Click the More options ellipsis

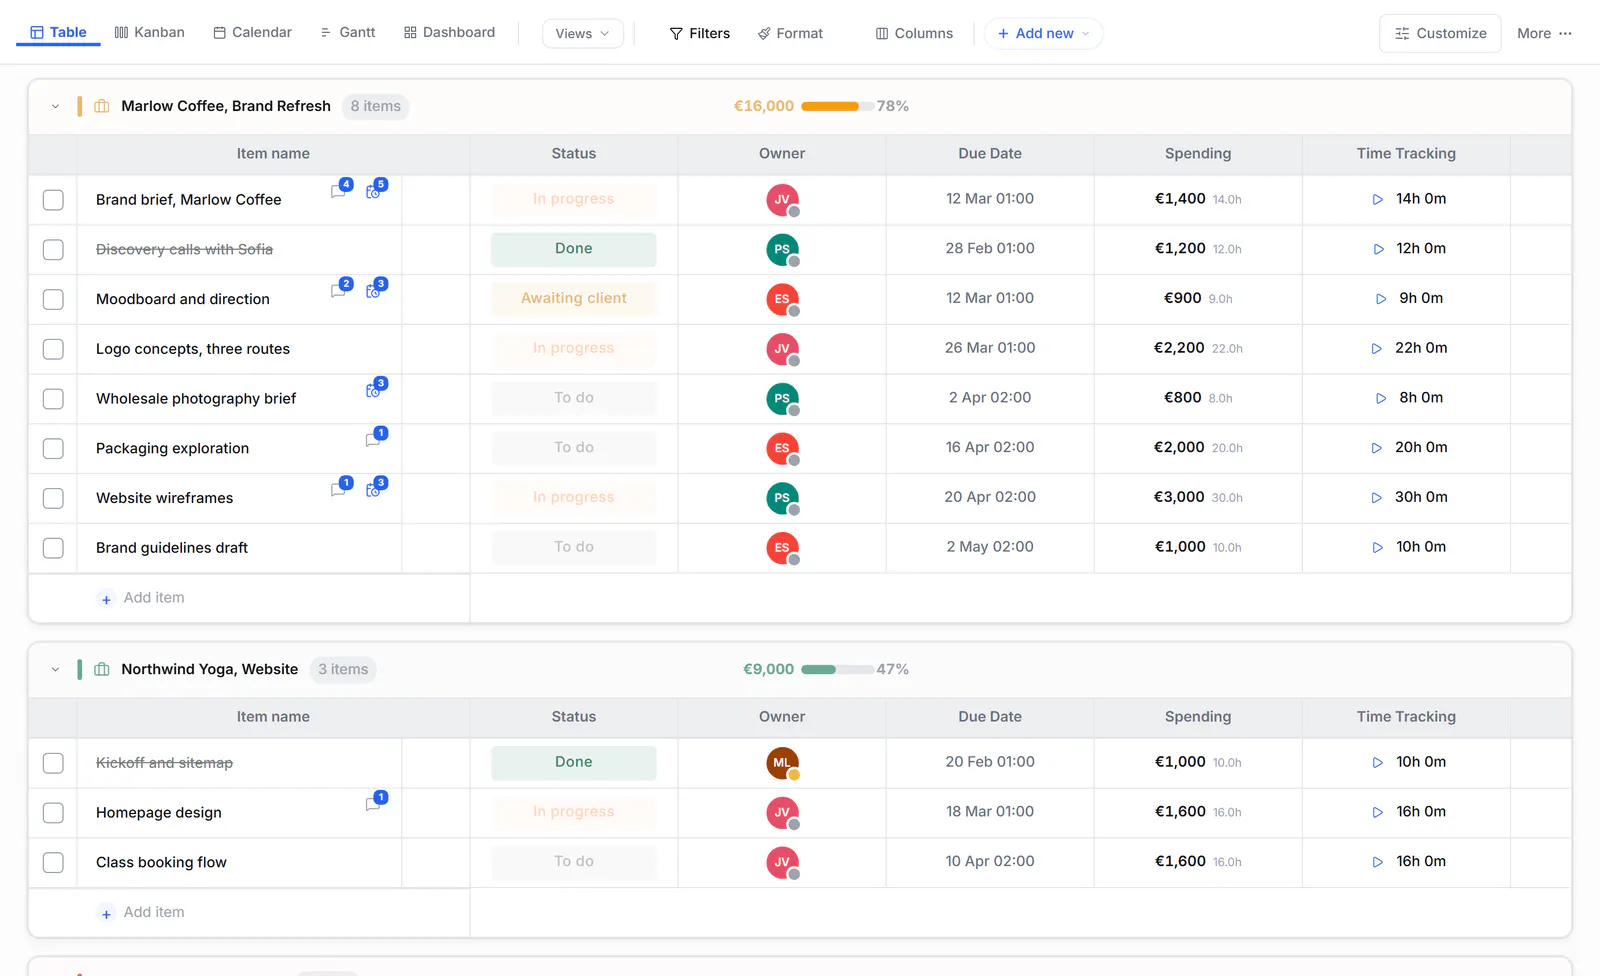click(x=1565, y=33)
